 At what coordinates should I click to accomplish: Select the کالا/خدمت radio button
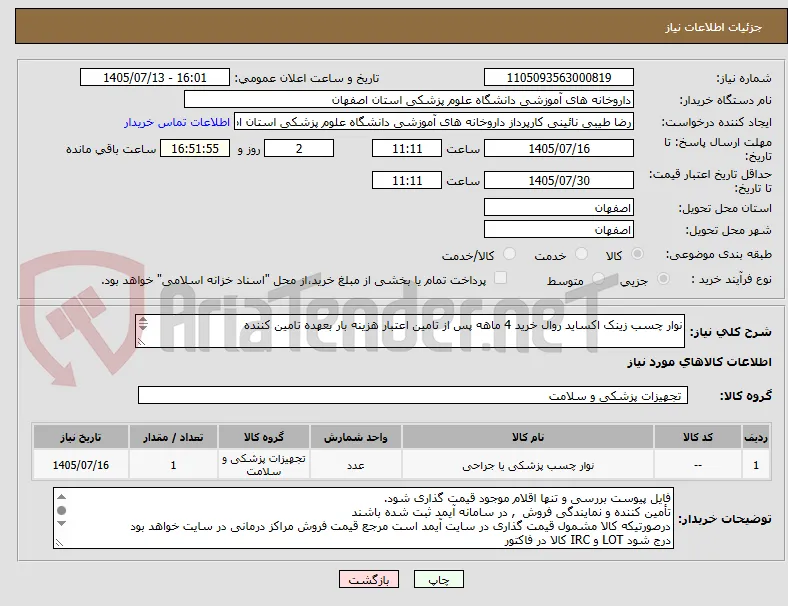click(509, 254)
